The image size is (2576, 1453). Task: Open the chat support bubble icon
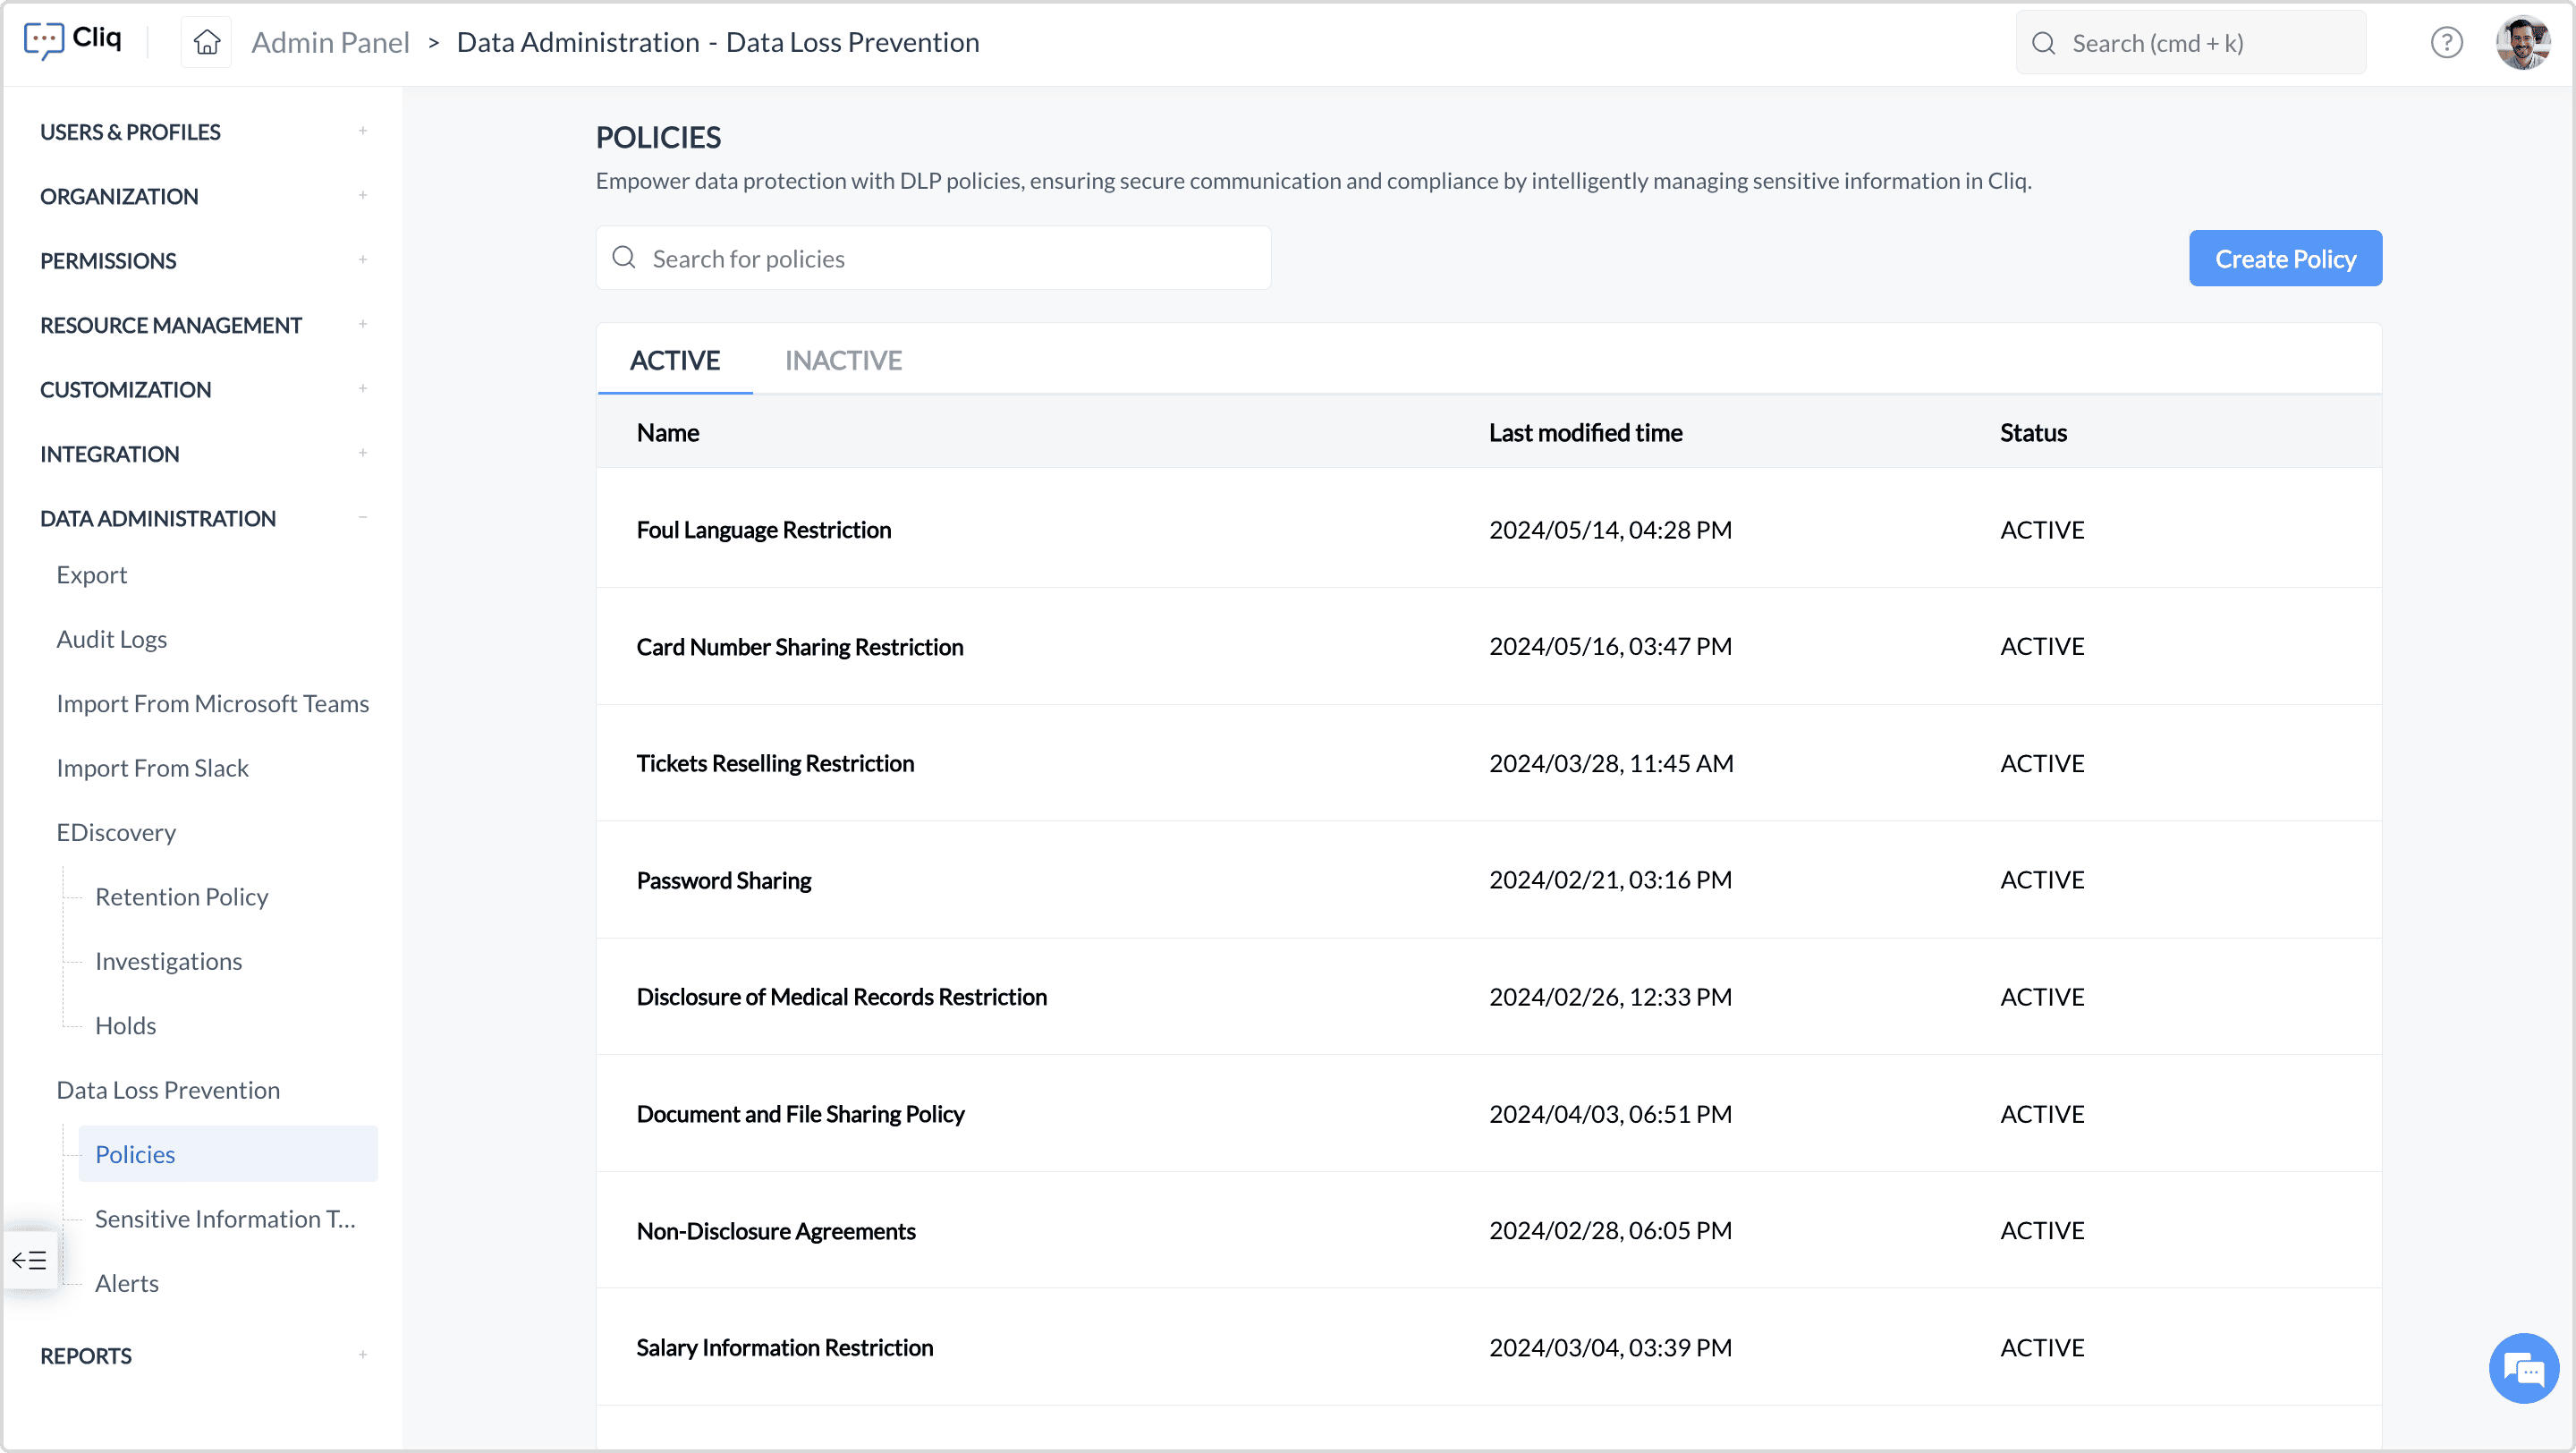pyautogui.click(x=2523, y=1368)
